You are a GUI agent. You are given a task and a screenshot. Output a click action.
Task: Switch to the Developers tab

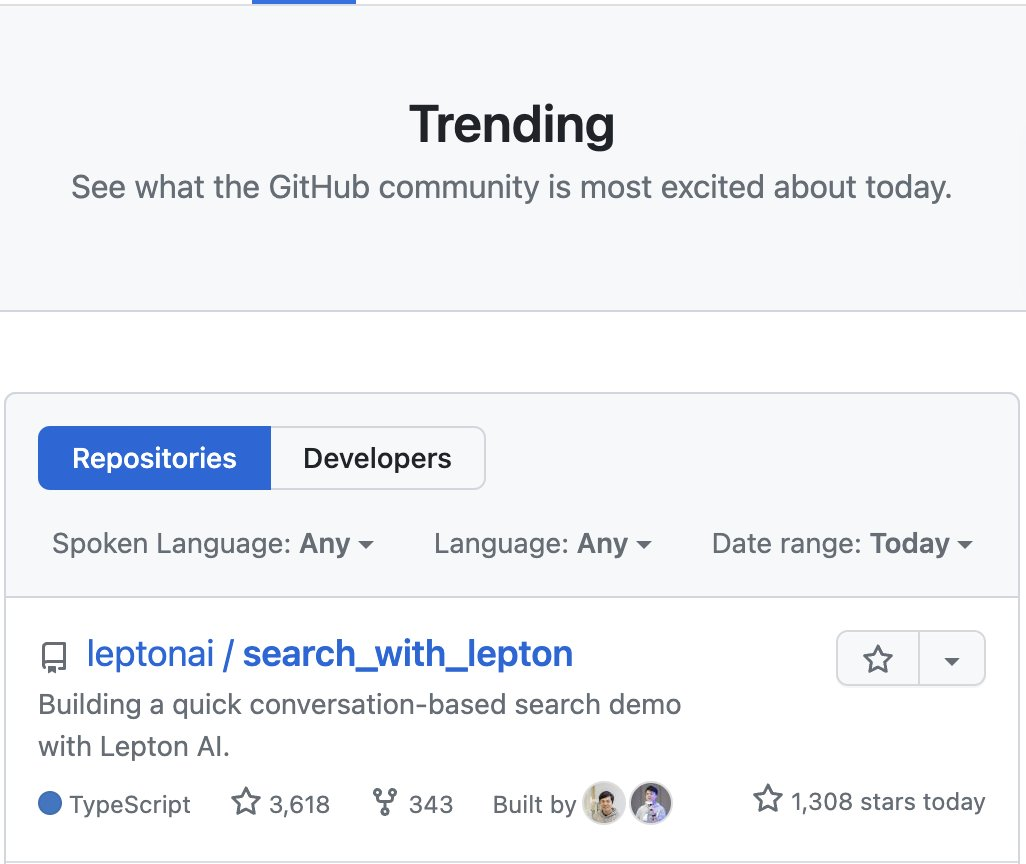pyautogui.click(x=377, y=458)
